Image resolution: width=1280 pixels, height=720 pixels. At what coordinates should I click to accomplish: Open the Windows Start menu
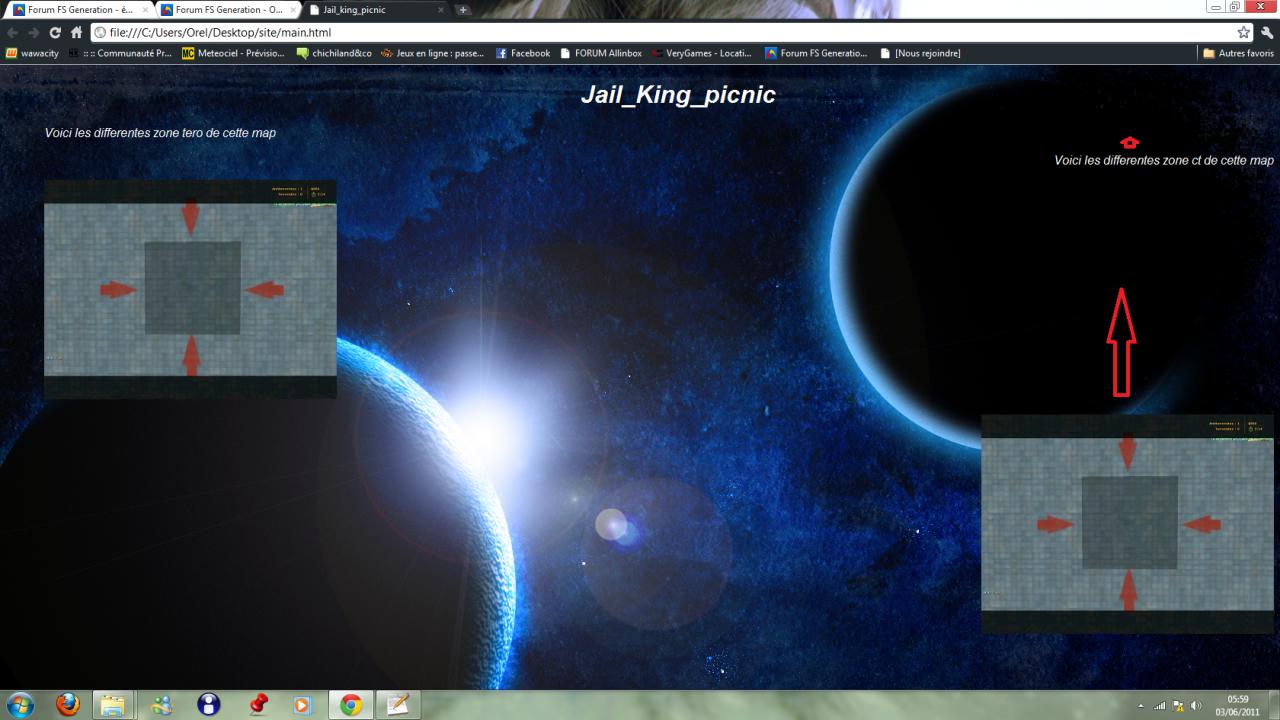(20, 705)
